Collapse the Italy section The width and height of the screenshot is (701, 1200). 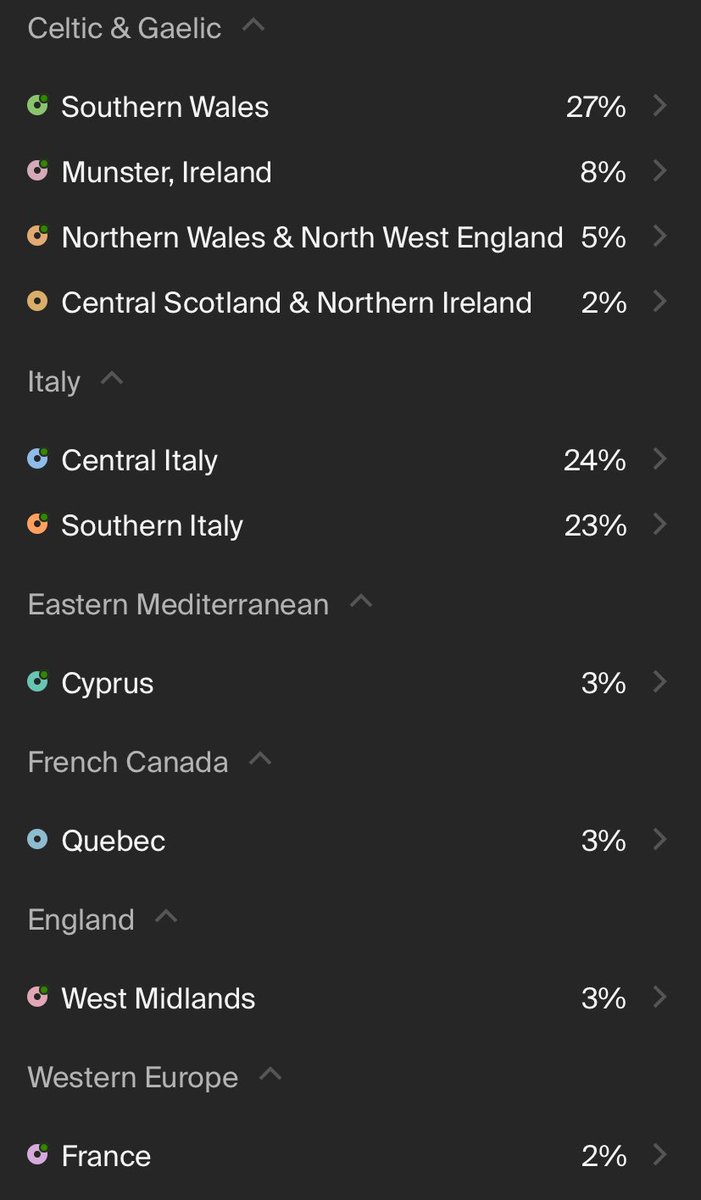tap(112, 379)
